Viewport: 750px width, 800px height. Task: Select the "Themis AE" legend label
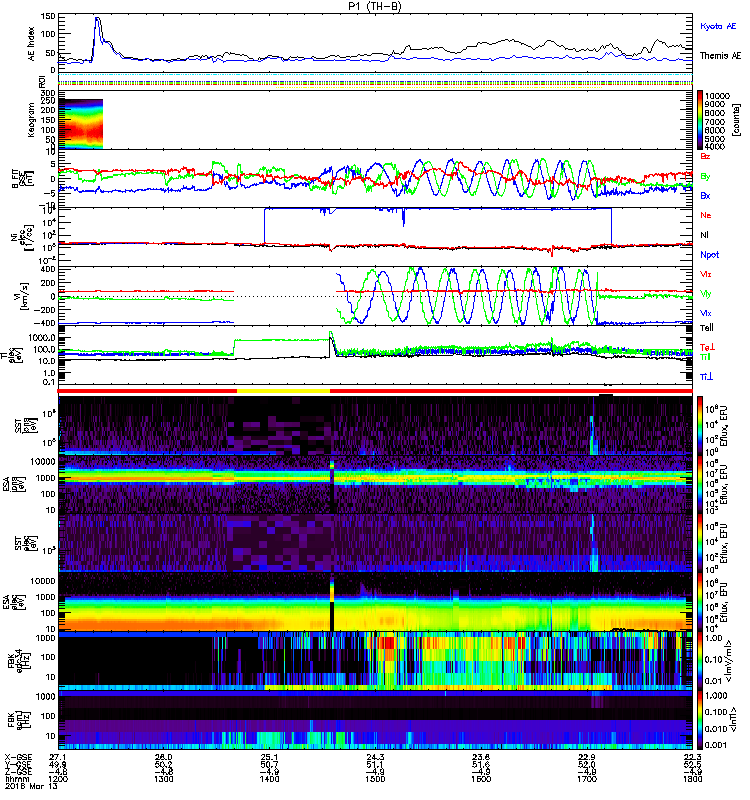[x=720, y=56]
